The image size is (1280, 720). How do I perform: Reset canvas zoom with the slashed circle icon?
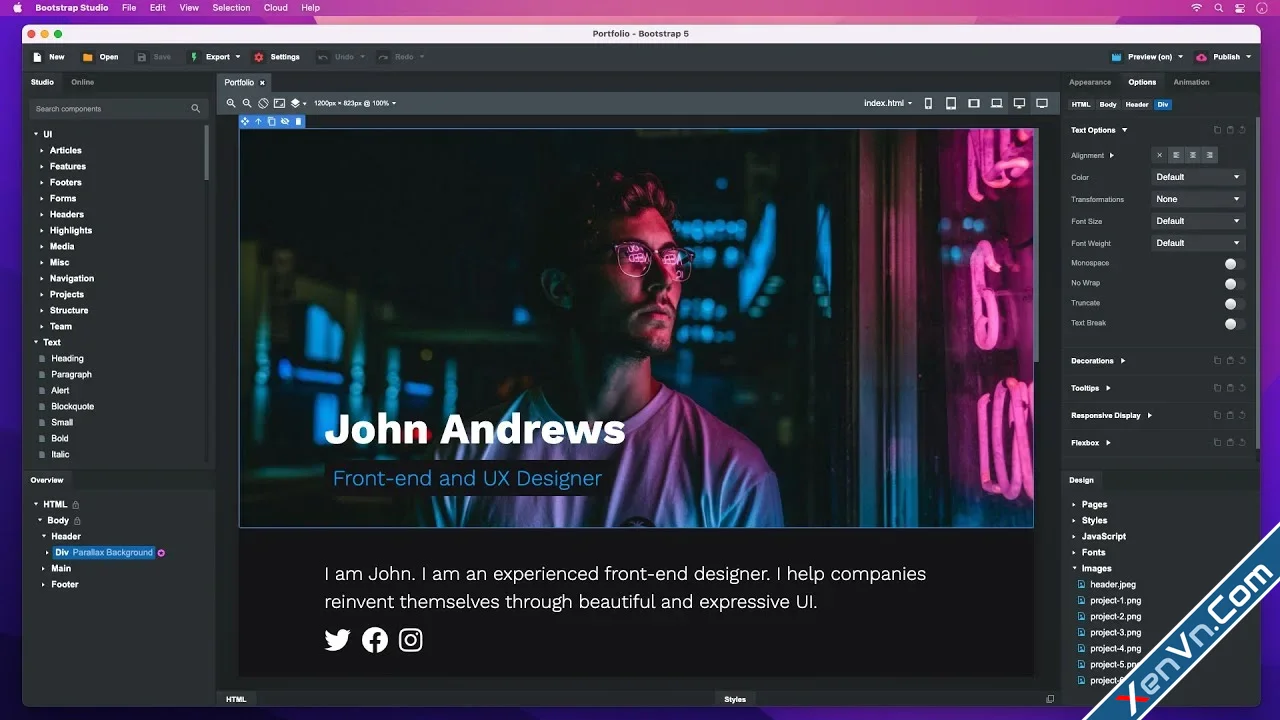(263, 103)
